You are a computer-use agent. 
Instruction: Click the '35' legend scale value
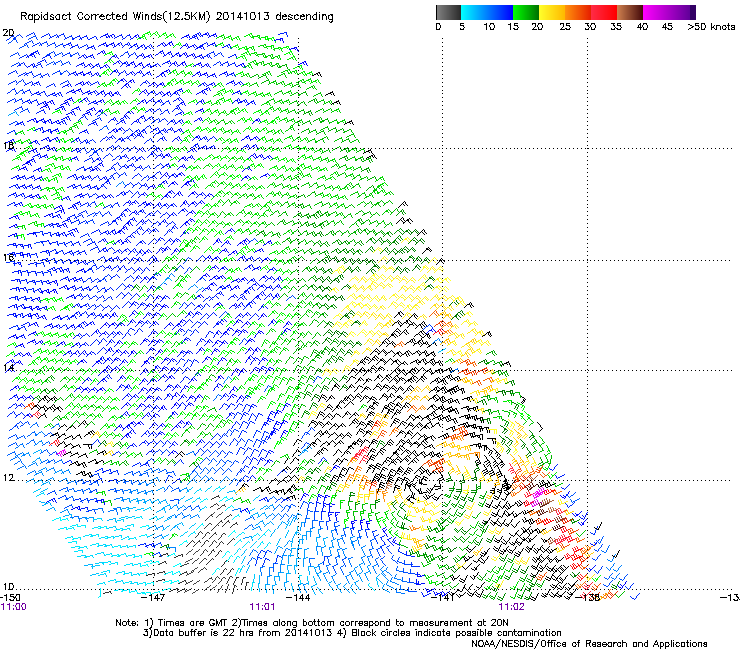pyautogui.click(x=616, y=27)
